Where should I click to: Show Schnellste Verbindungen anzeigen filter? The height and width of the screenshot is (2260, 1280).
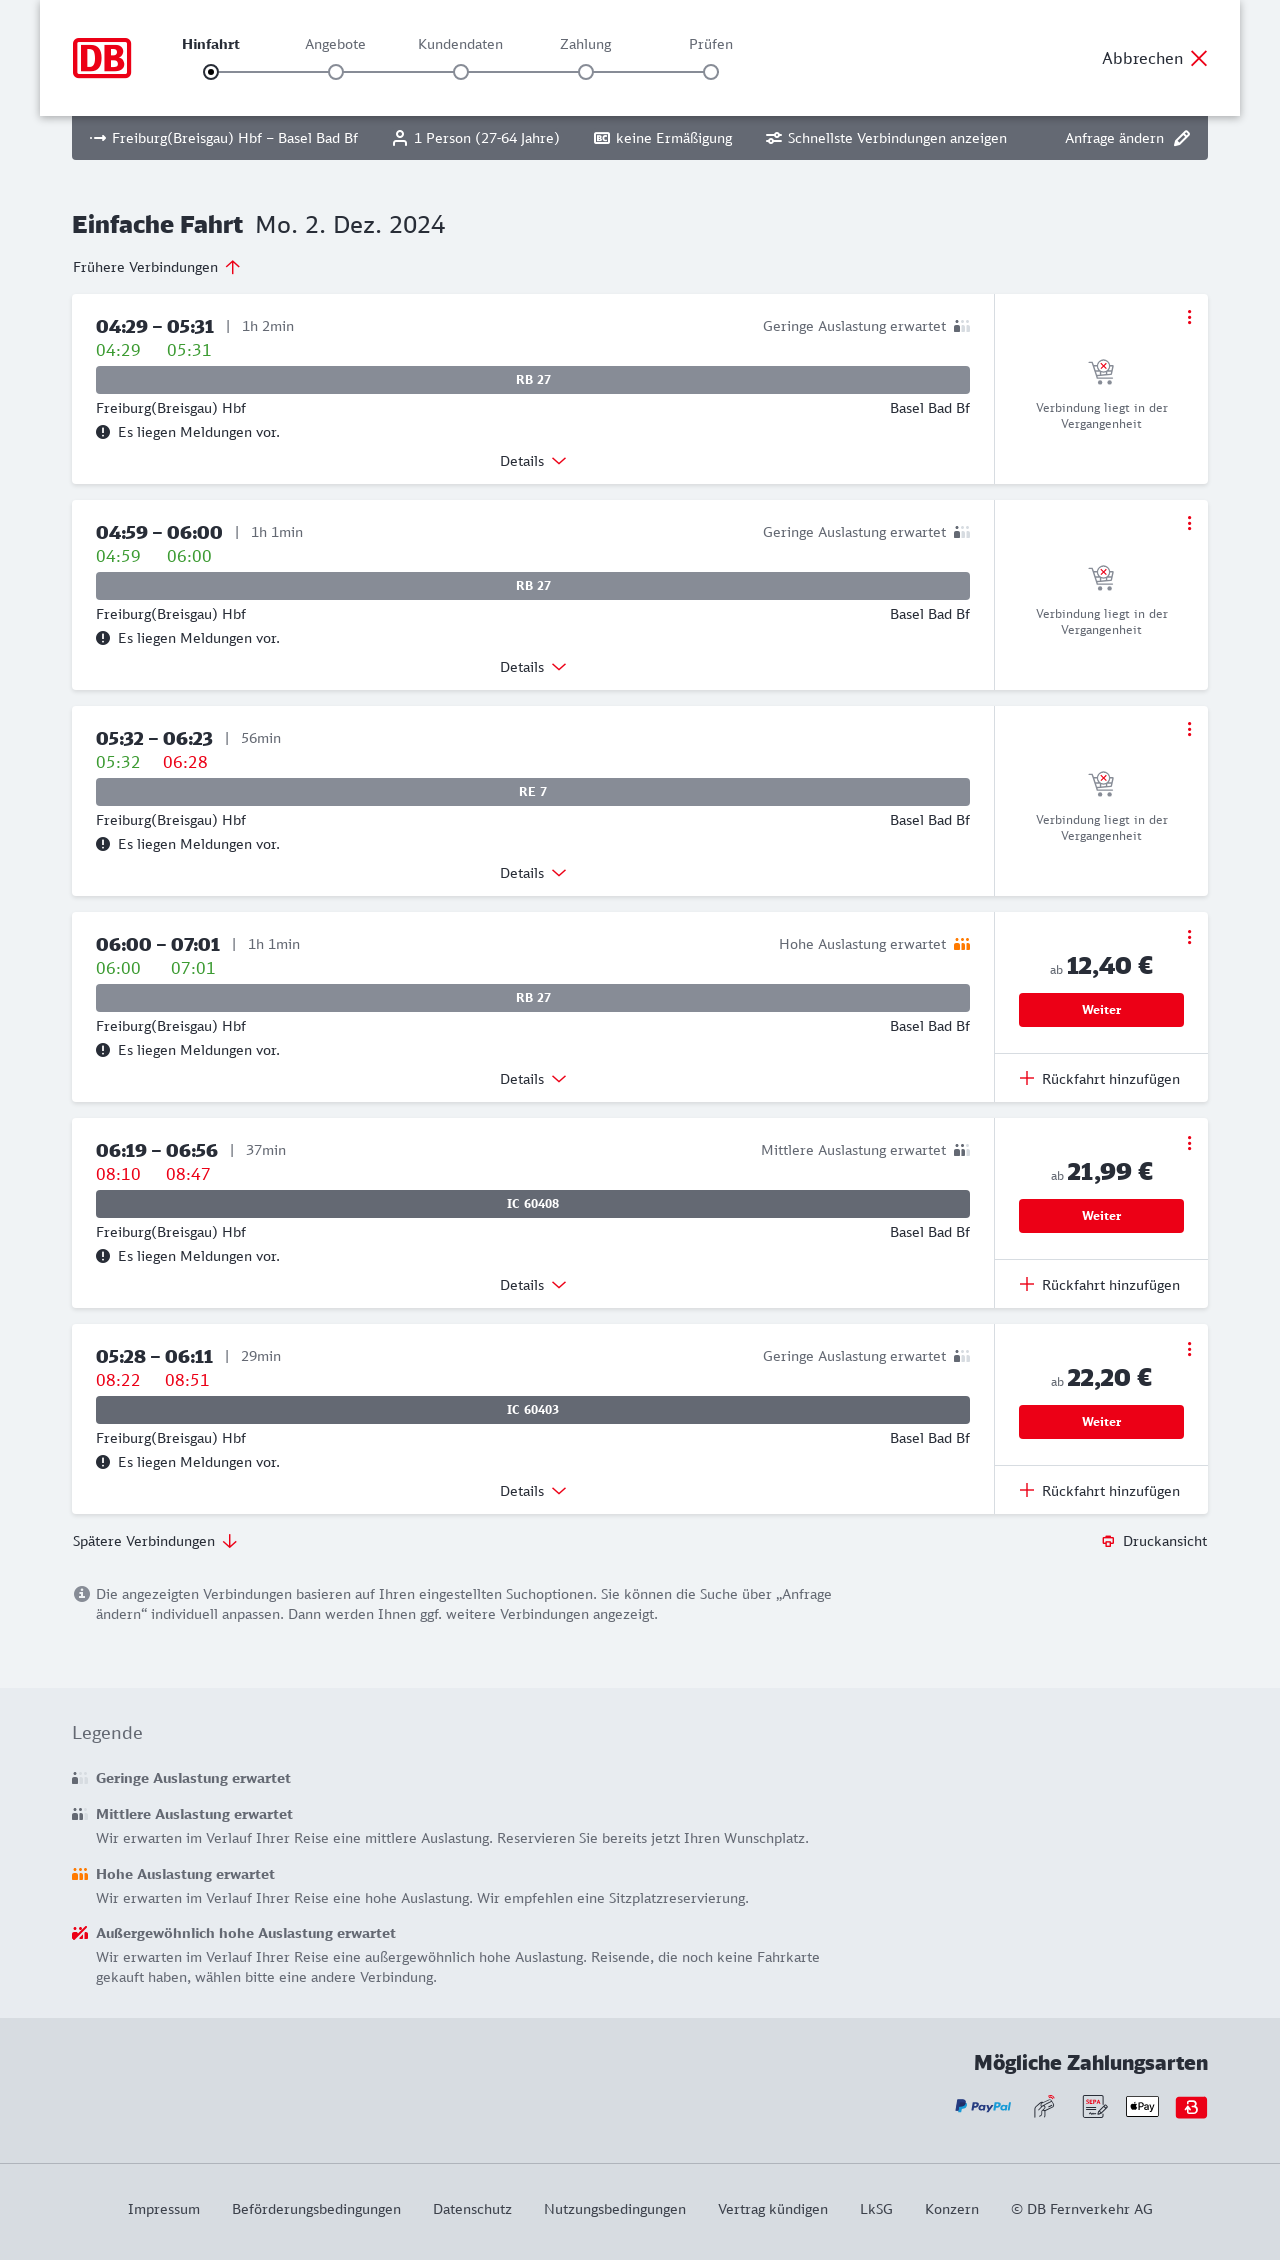(886, 138)
